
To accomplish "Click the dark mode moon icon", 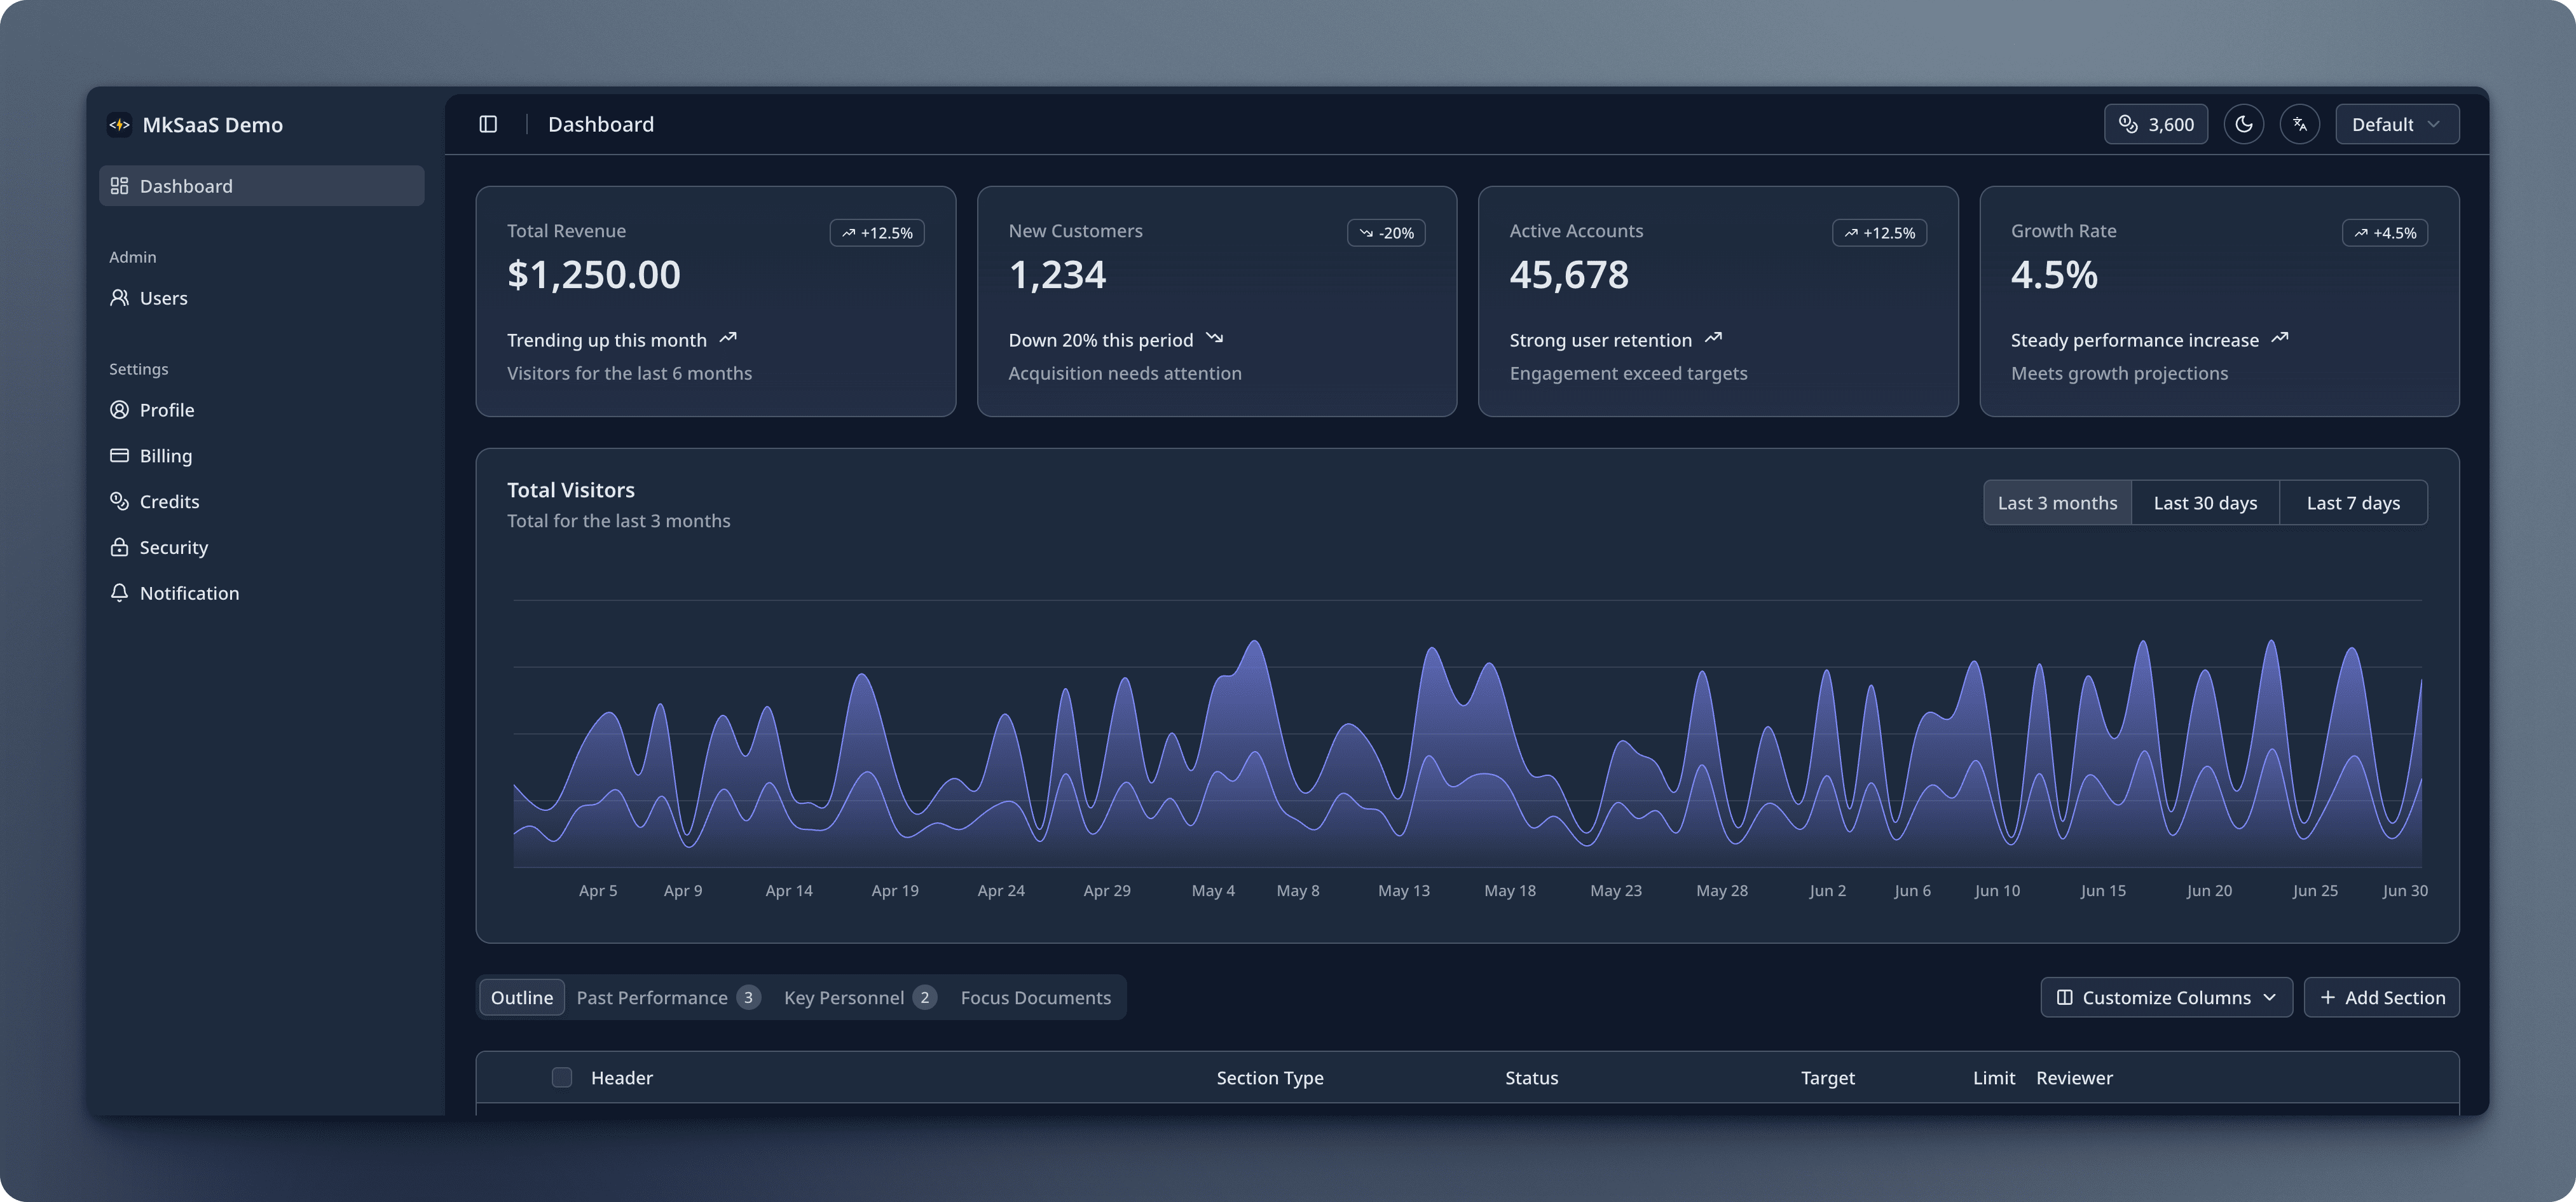I will coord(2243,124).
